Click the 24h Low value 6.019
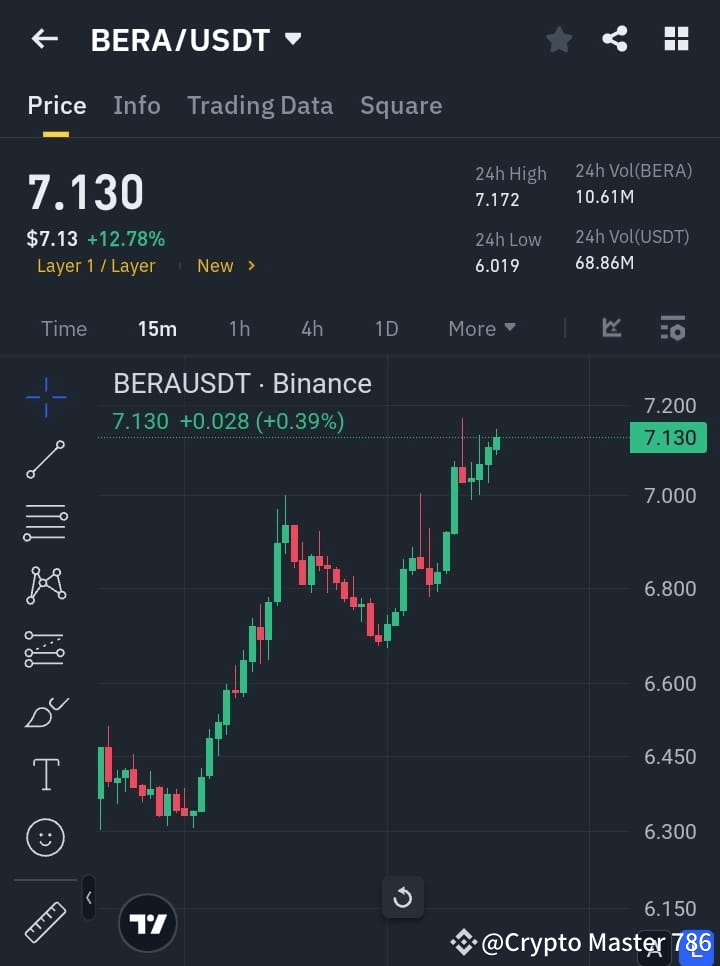The height and width of the screenshot is (966, 720). coord(497,266)
